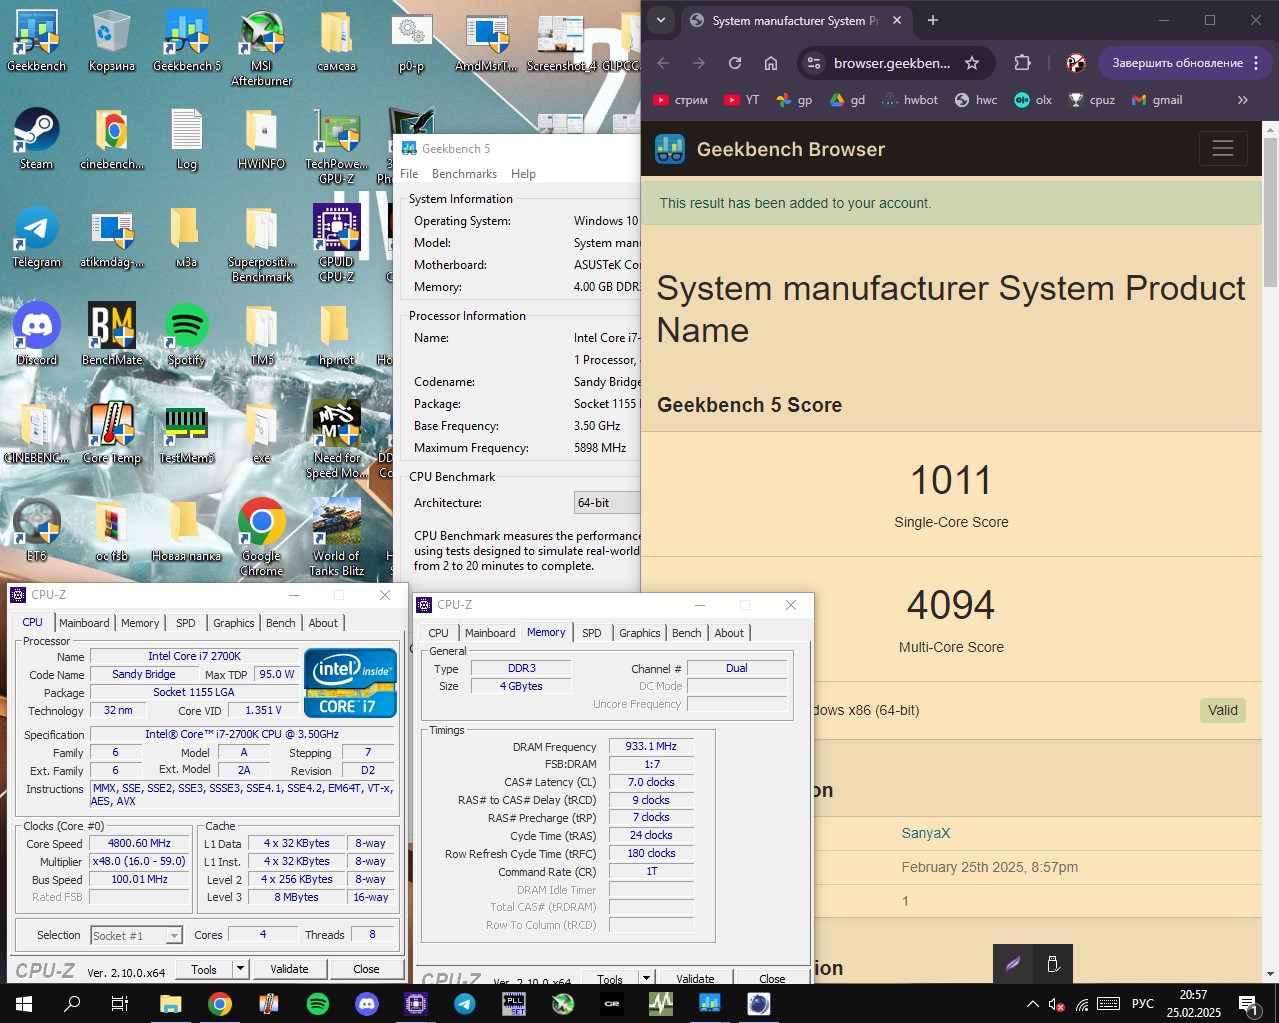Image resolution: width=1279 pixels, height=1023 pixels.
Task: Open the Telegram desktop shortcut
Action: (x=37, y=236)
